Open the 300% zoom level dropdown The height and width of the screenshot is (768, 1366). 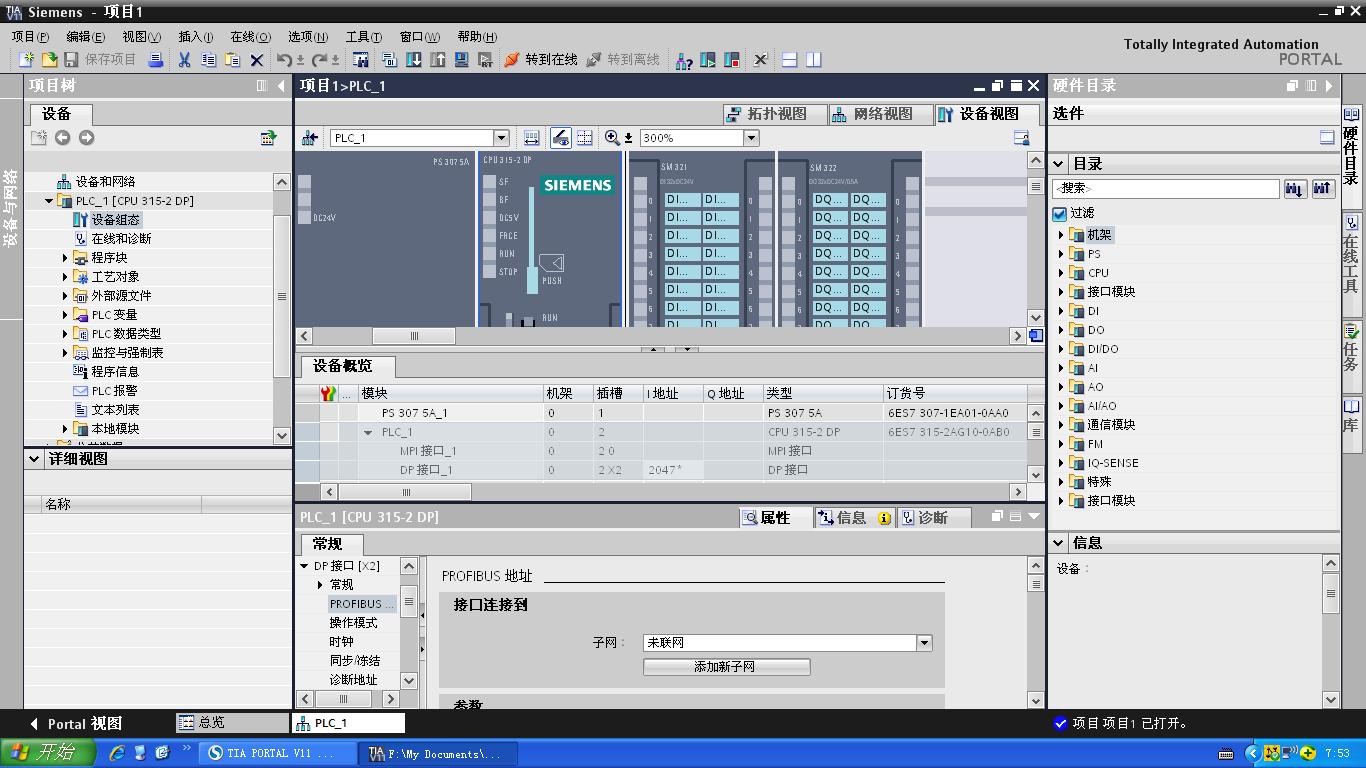[x=752, y=138]
